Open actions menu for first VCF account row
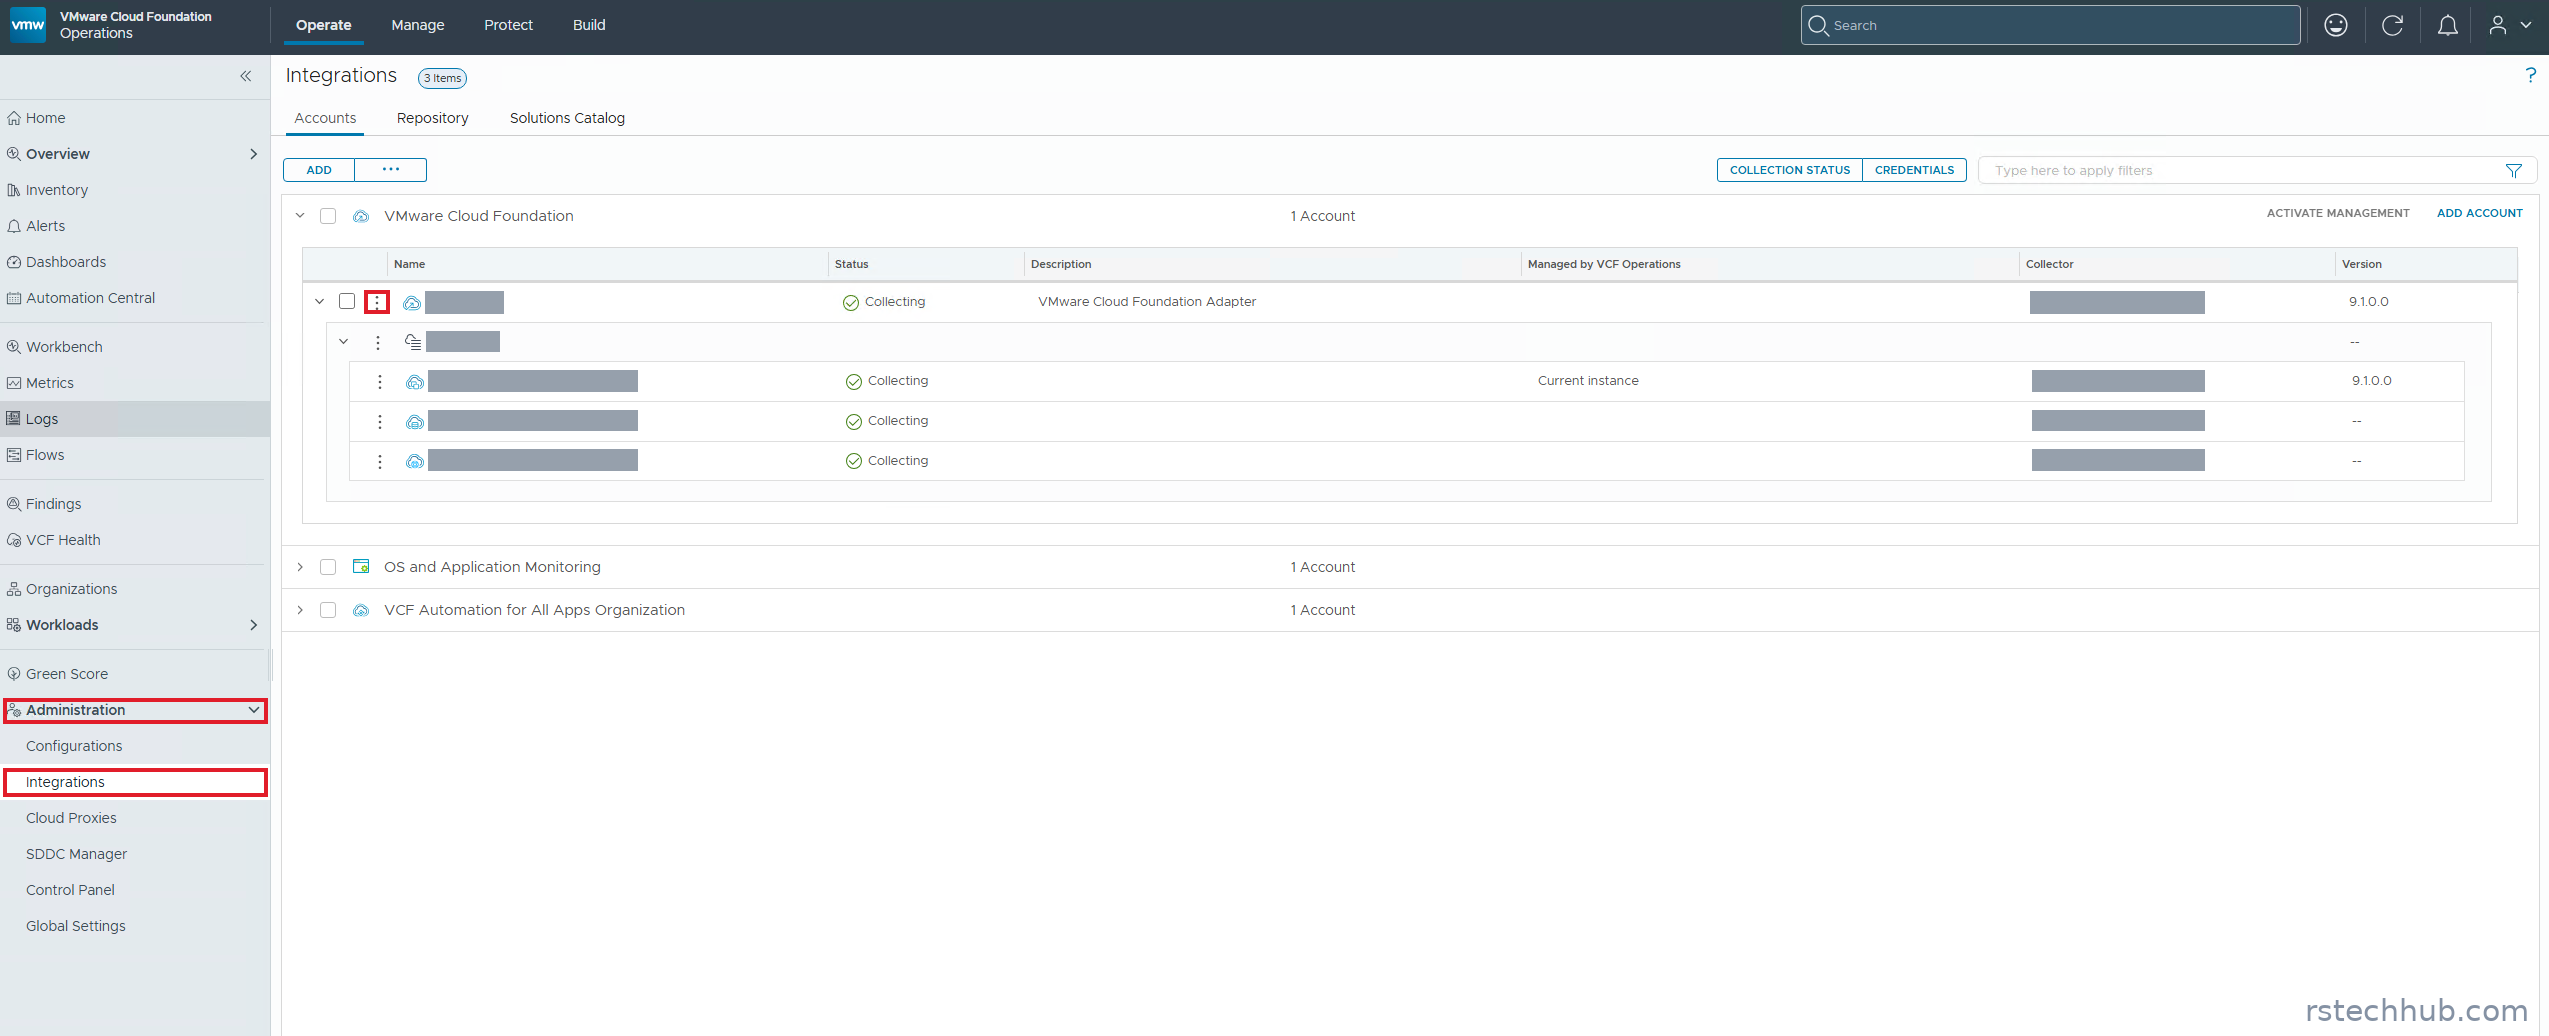 [x=377, y=302]
